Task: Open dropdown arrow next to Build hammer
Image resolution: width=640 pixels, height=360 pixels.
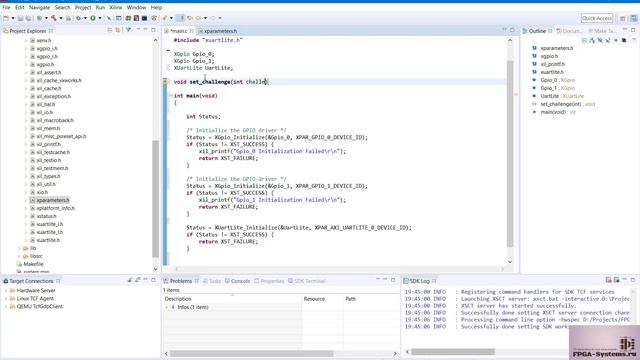Action: pos(61,18)
